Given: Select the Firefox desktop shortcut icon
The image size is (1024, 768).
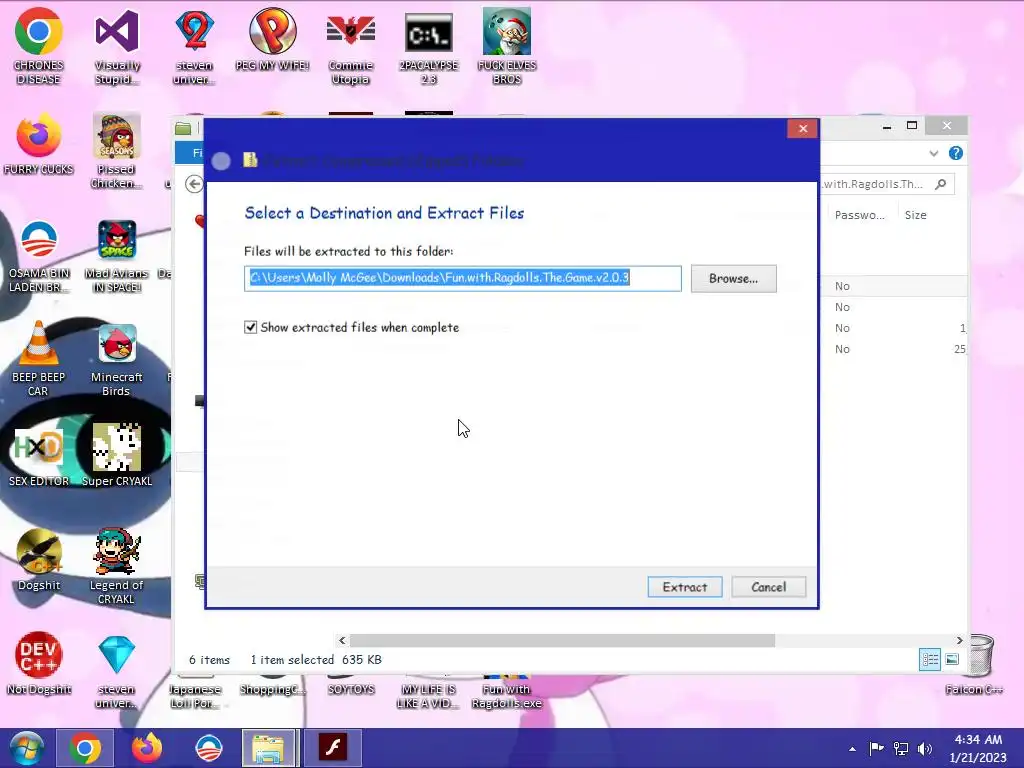Looking at the screenshot, I should click(x=39, y=143).
